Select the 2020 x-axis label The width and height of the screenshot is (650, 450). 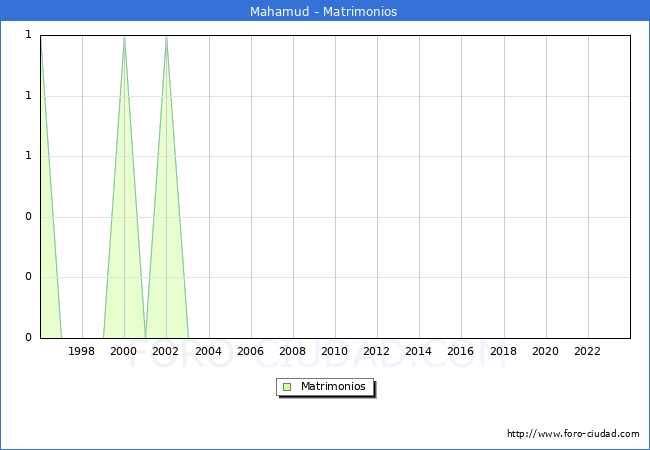(x=545, y=352)
